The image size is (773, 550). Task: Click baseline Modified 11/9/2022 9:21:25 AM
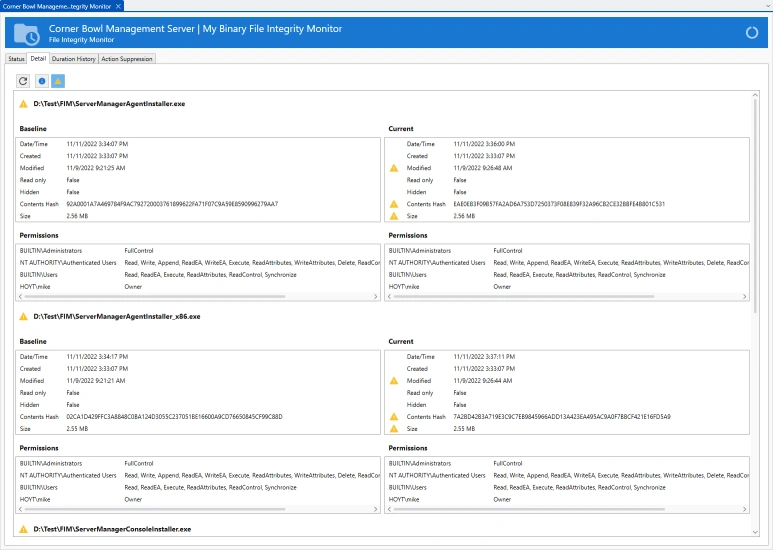tap(96, 168)
